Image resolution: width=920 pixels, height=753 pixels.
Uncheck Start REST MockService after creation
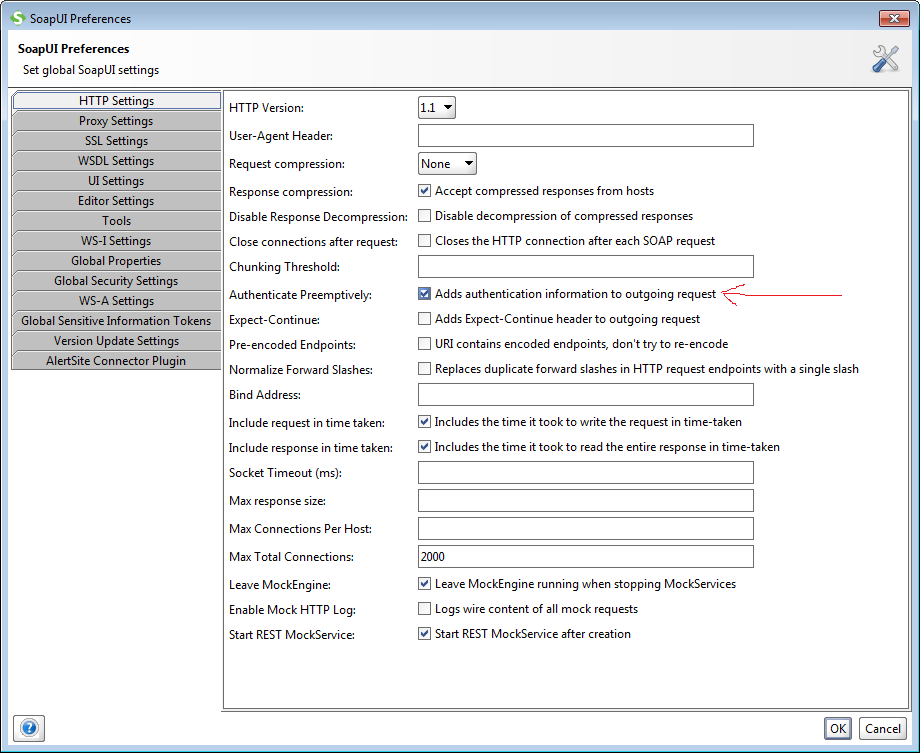[424, 634]
